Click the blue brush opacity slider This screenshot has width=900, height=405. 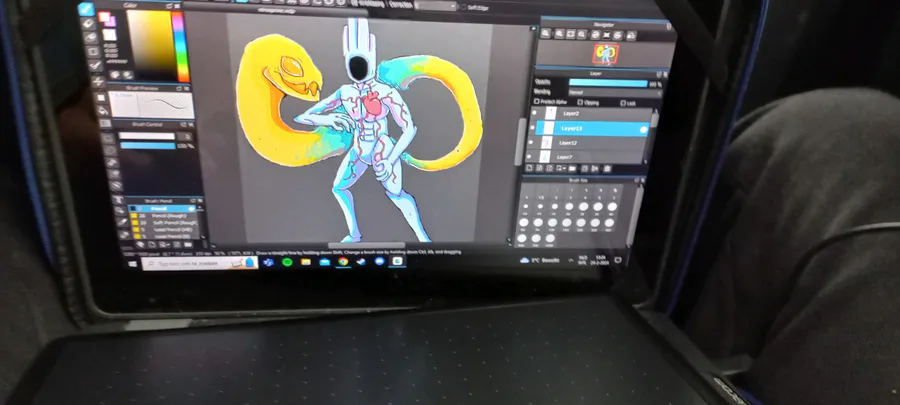click(148, 146)
